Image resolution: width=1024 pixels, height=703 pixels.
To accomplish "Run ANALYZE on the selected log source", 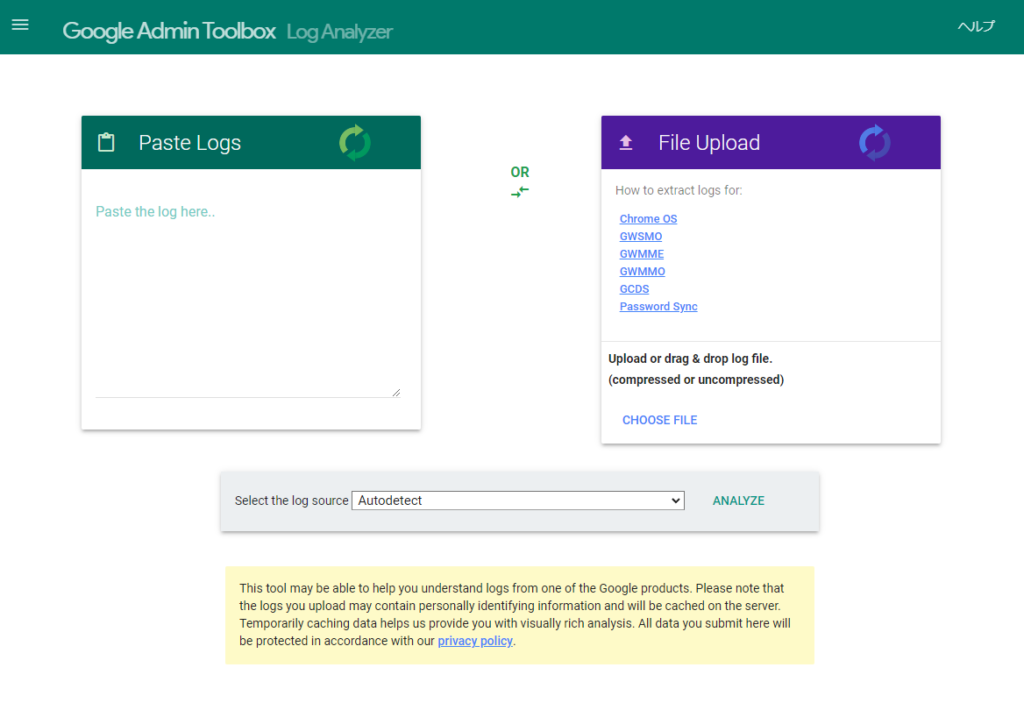I will click(738, 500).
